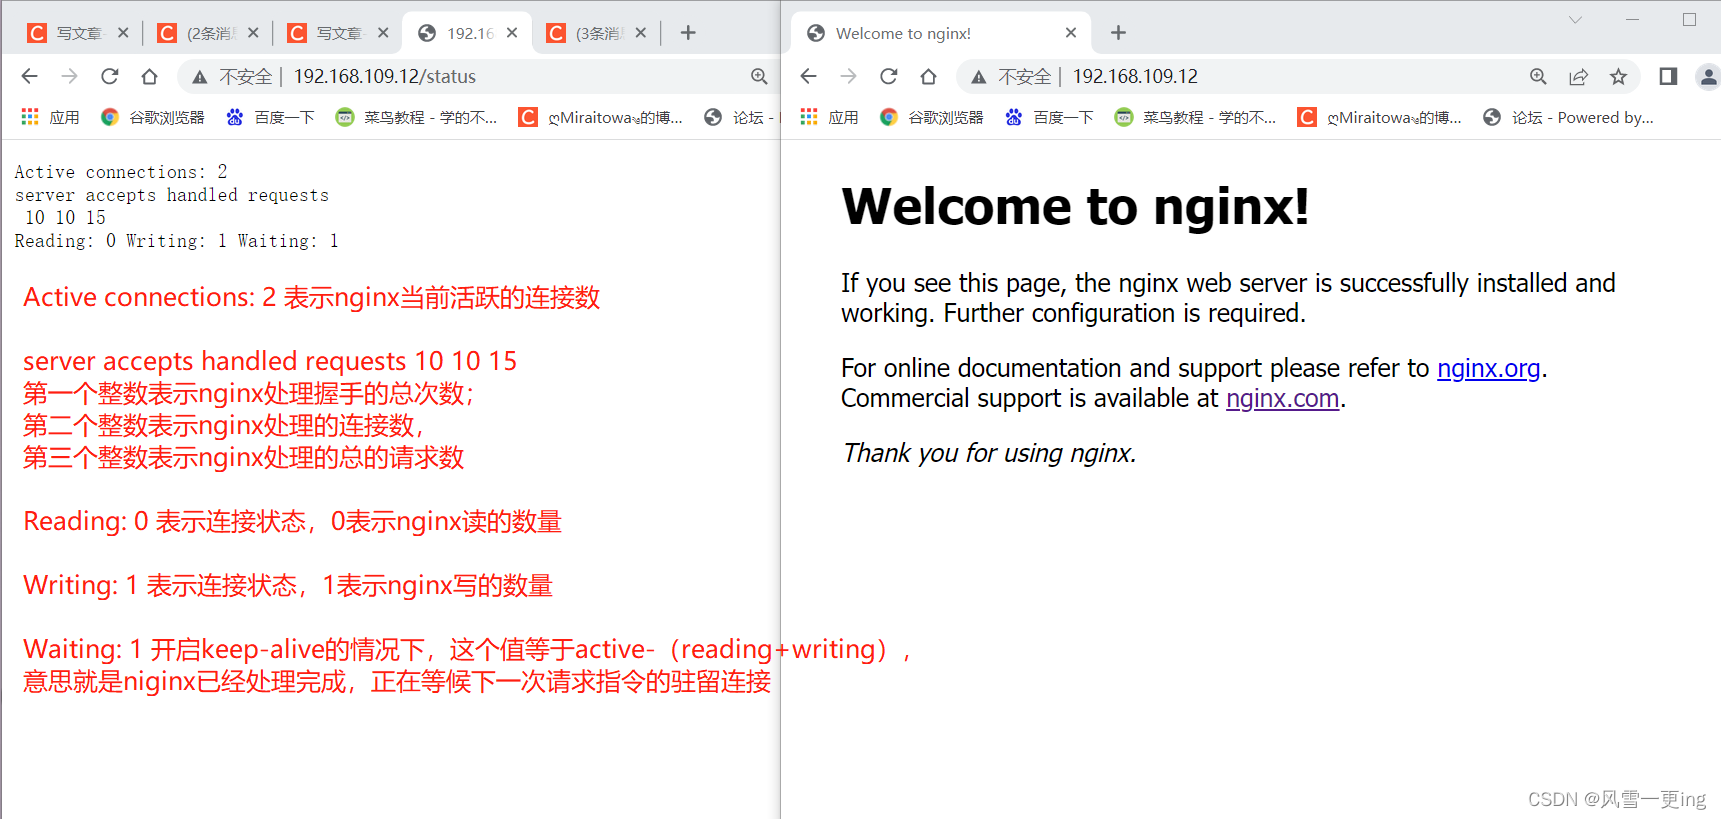Click the 'server accepts handled requests' line
The width and height of the screenshot is (1721, 819).
point(171,195)
